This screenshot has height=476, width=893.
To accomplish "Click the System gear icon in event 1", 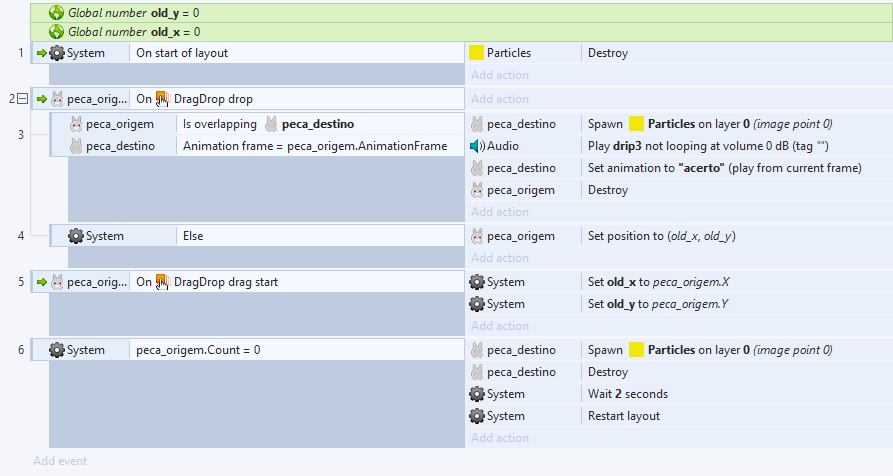I will pyautogui.click(x=57, y=53).
